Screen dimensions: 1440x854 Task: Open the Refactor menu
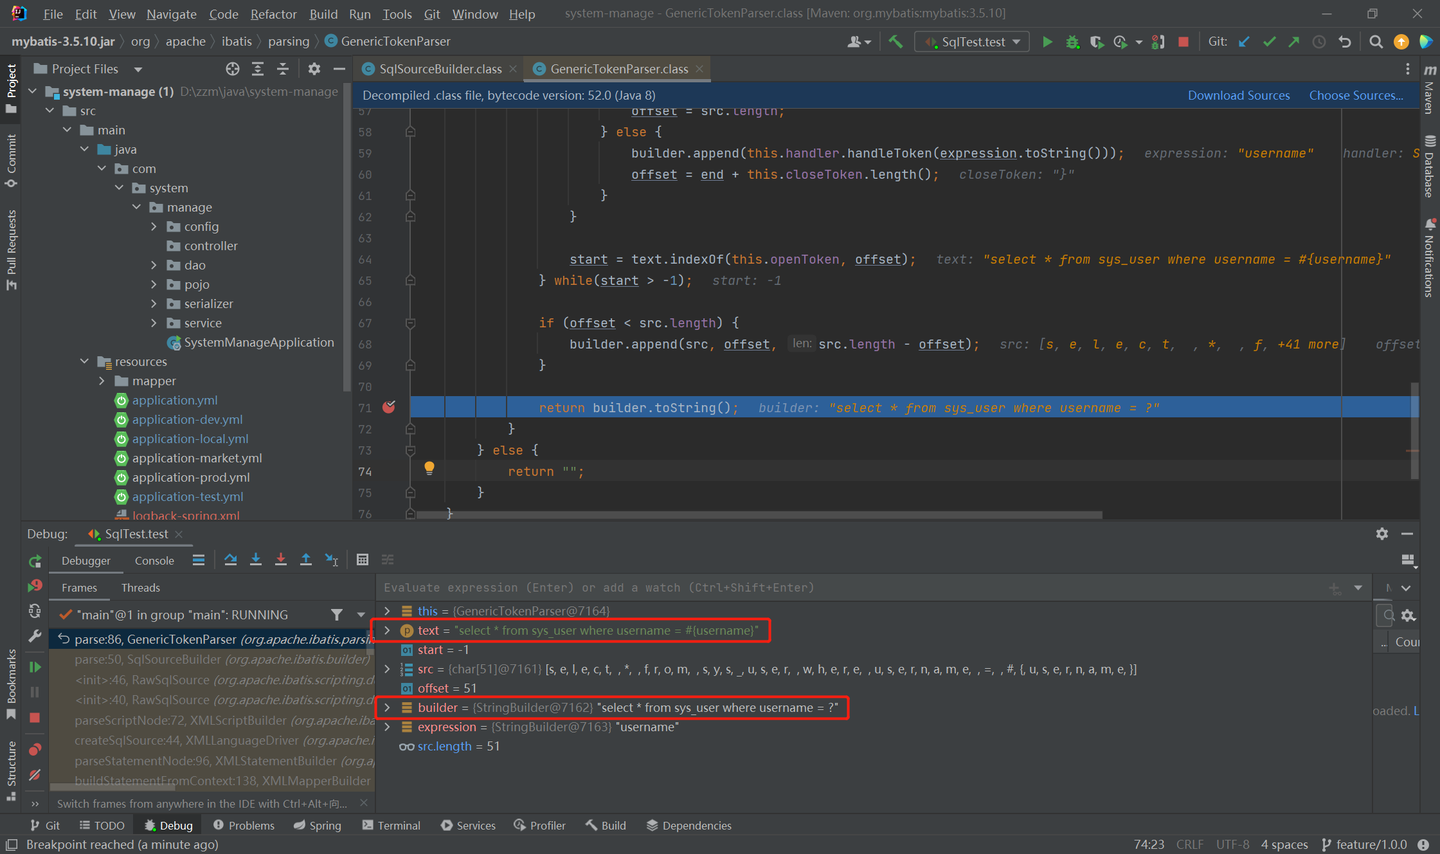[x=273, y=14]
